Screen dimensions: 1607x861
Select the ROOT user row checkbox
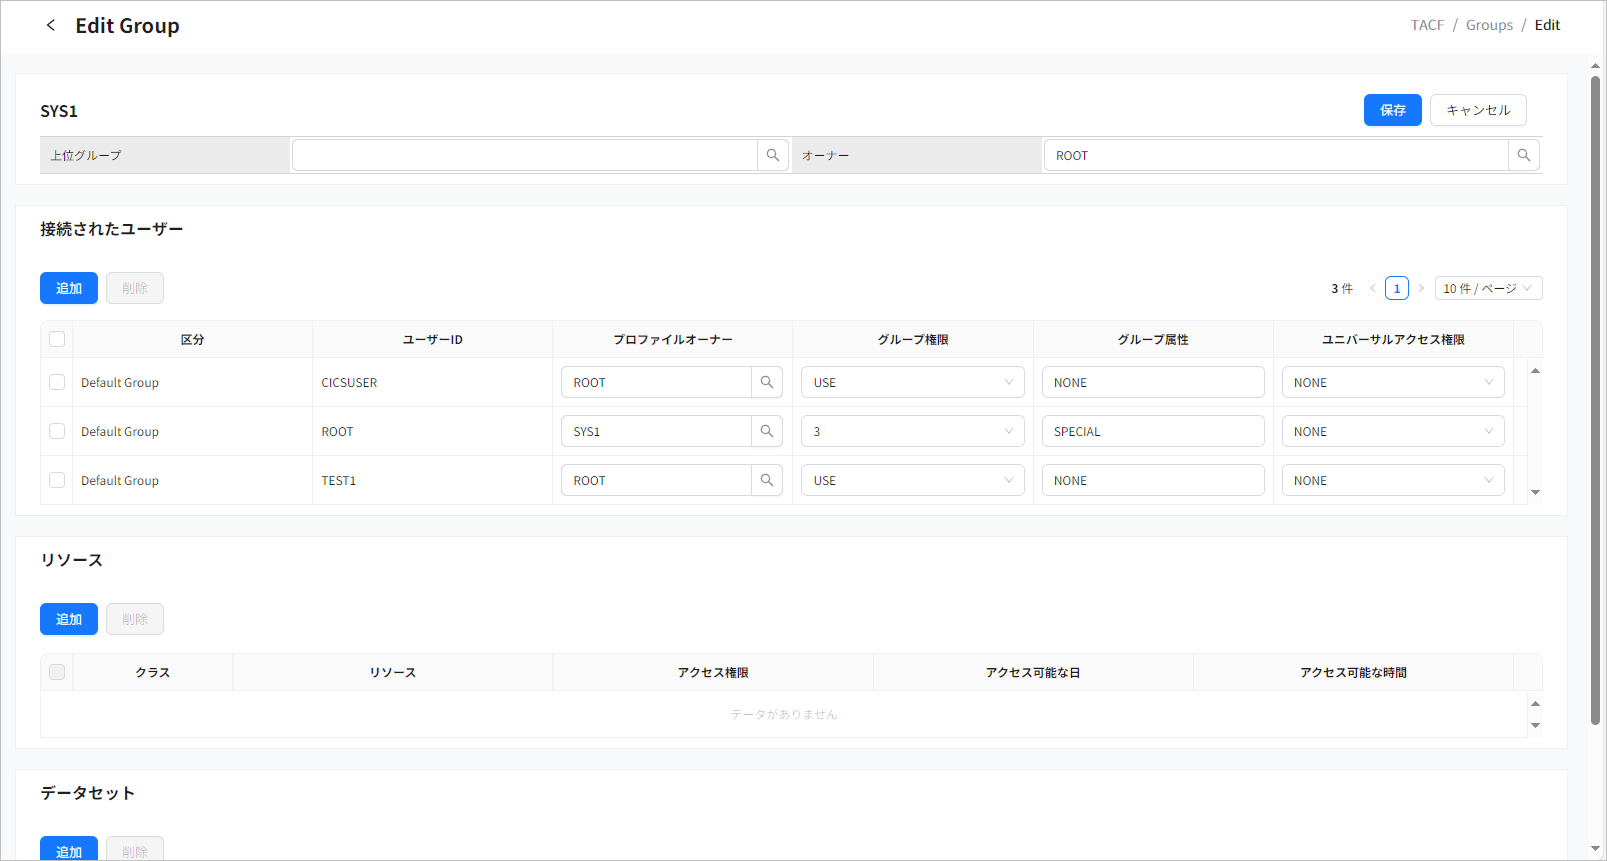point(57,431)
